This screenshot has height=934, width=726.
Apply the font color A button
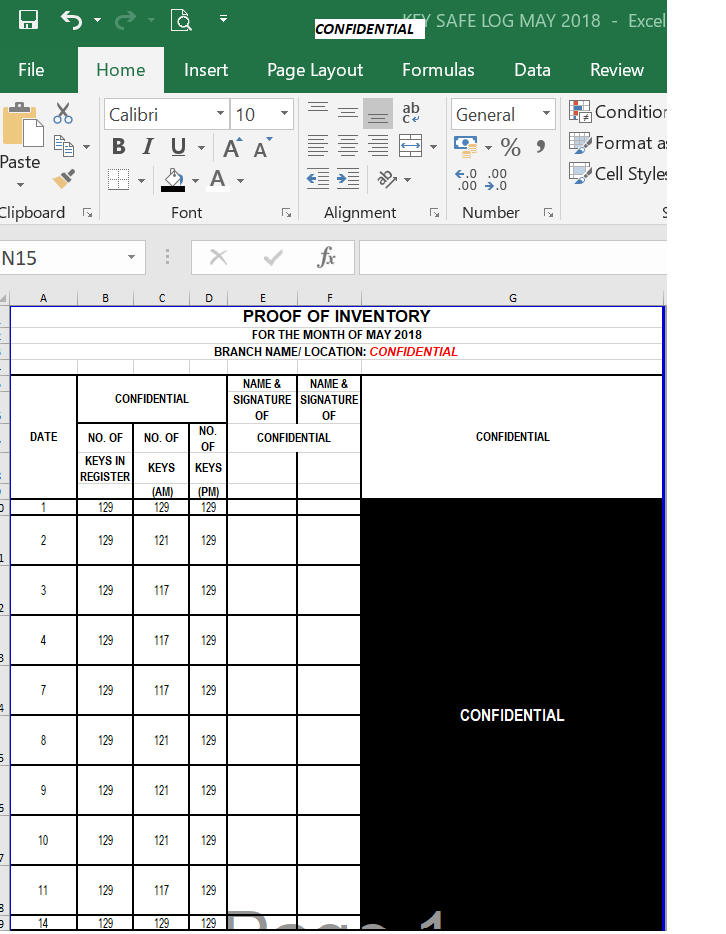[x=218, y=179]
